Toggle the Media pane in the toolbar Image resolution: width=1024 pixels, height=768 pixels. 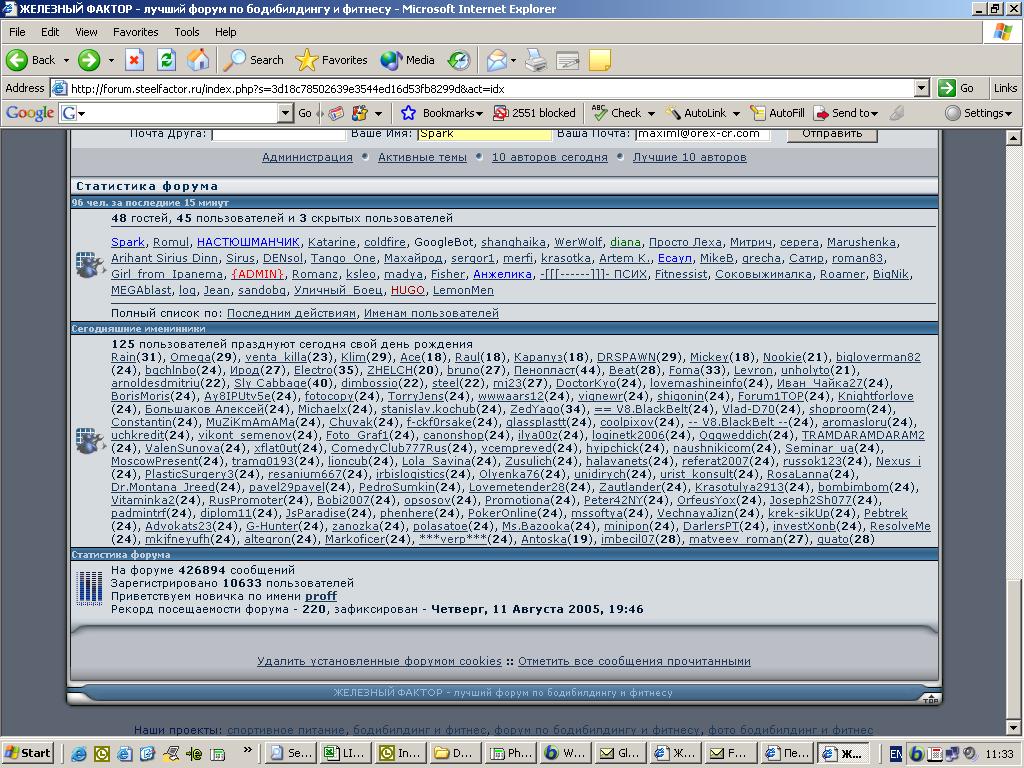point(408,60)
